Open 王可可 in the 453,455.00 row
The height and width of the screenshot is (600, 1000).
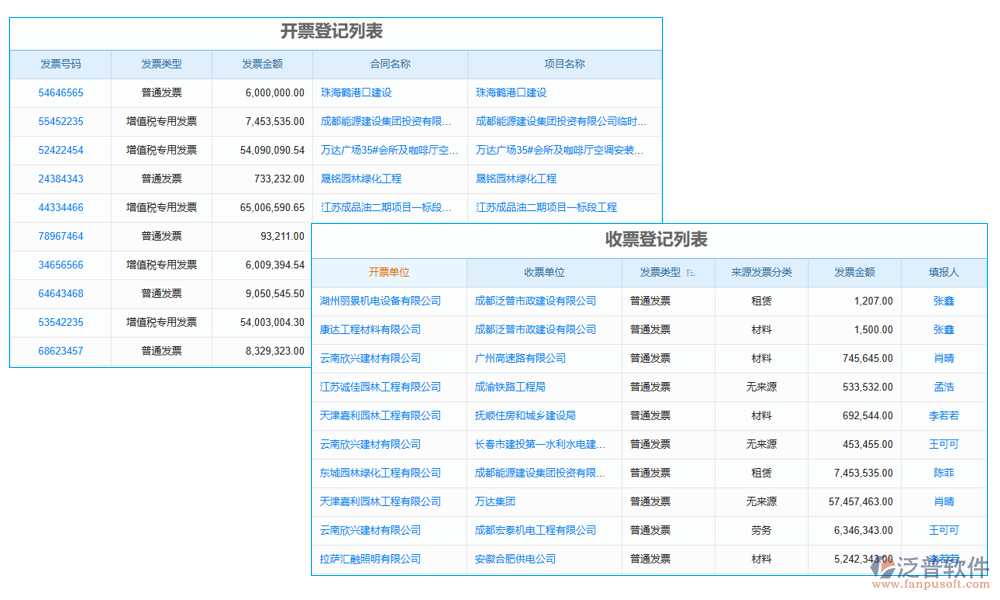944,444
